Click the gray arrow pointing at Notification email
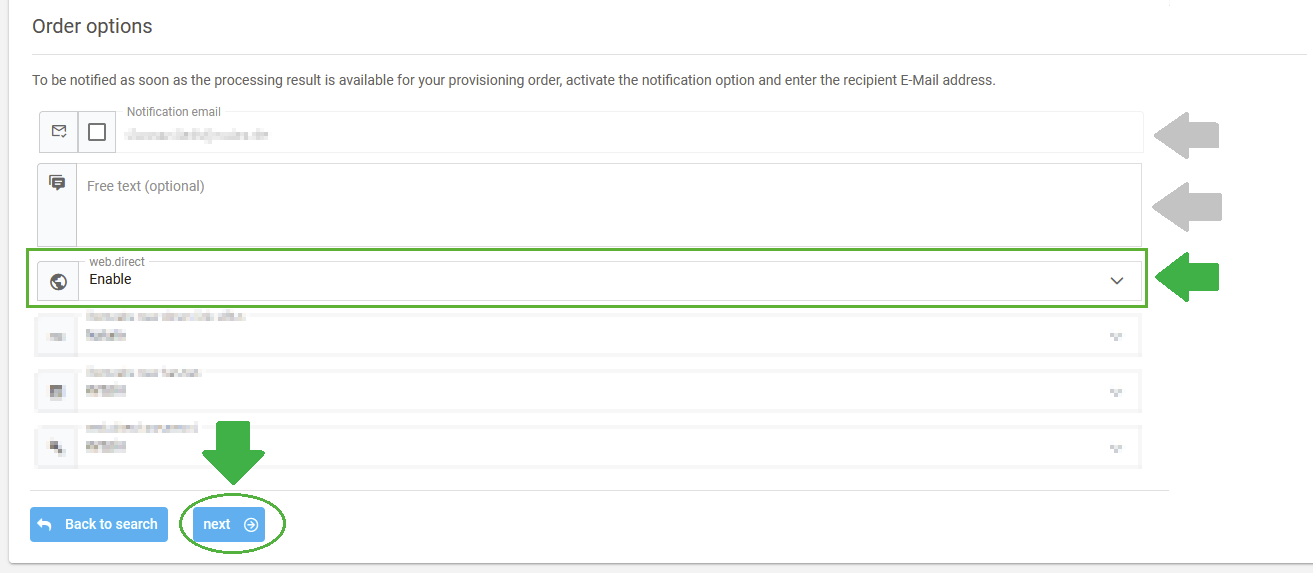1313x573 pixels. [x=1187, y=135]
